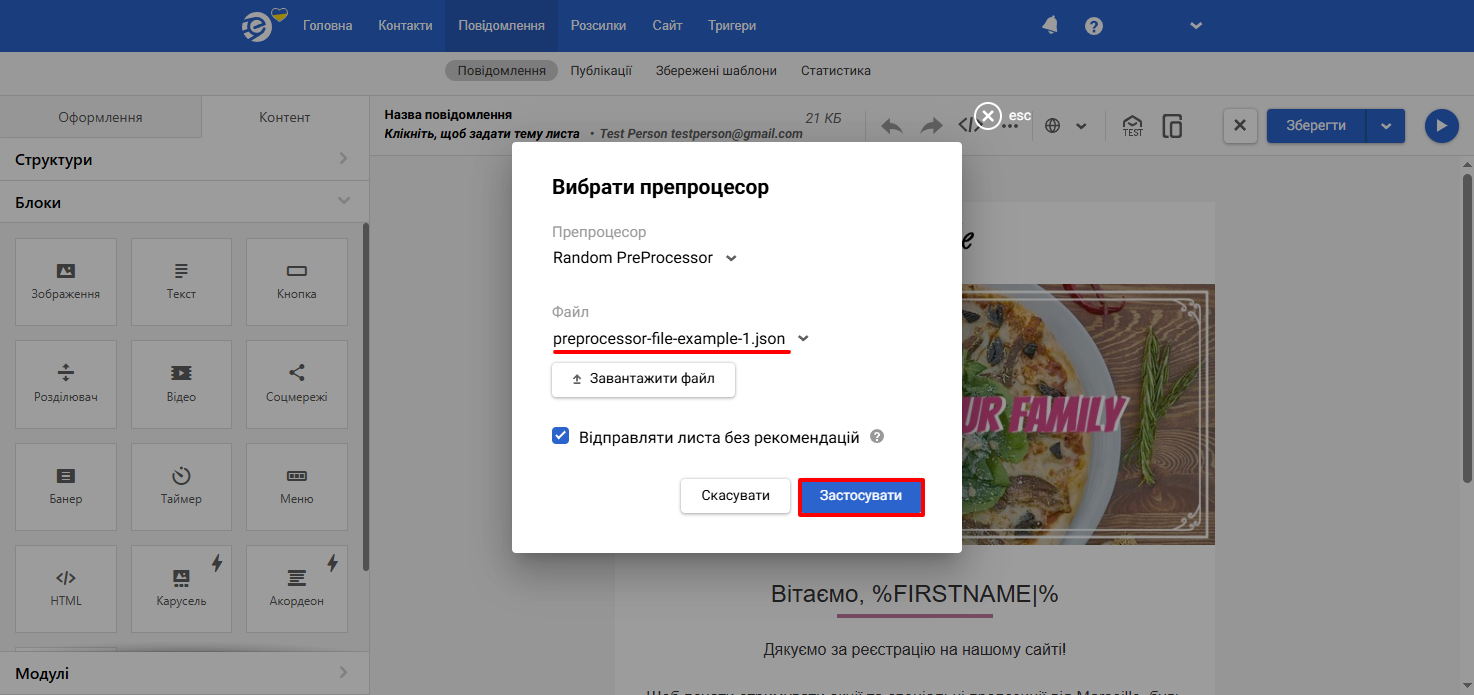Open the notifications bell
The image size is (1474, 695).
1050,25
